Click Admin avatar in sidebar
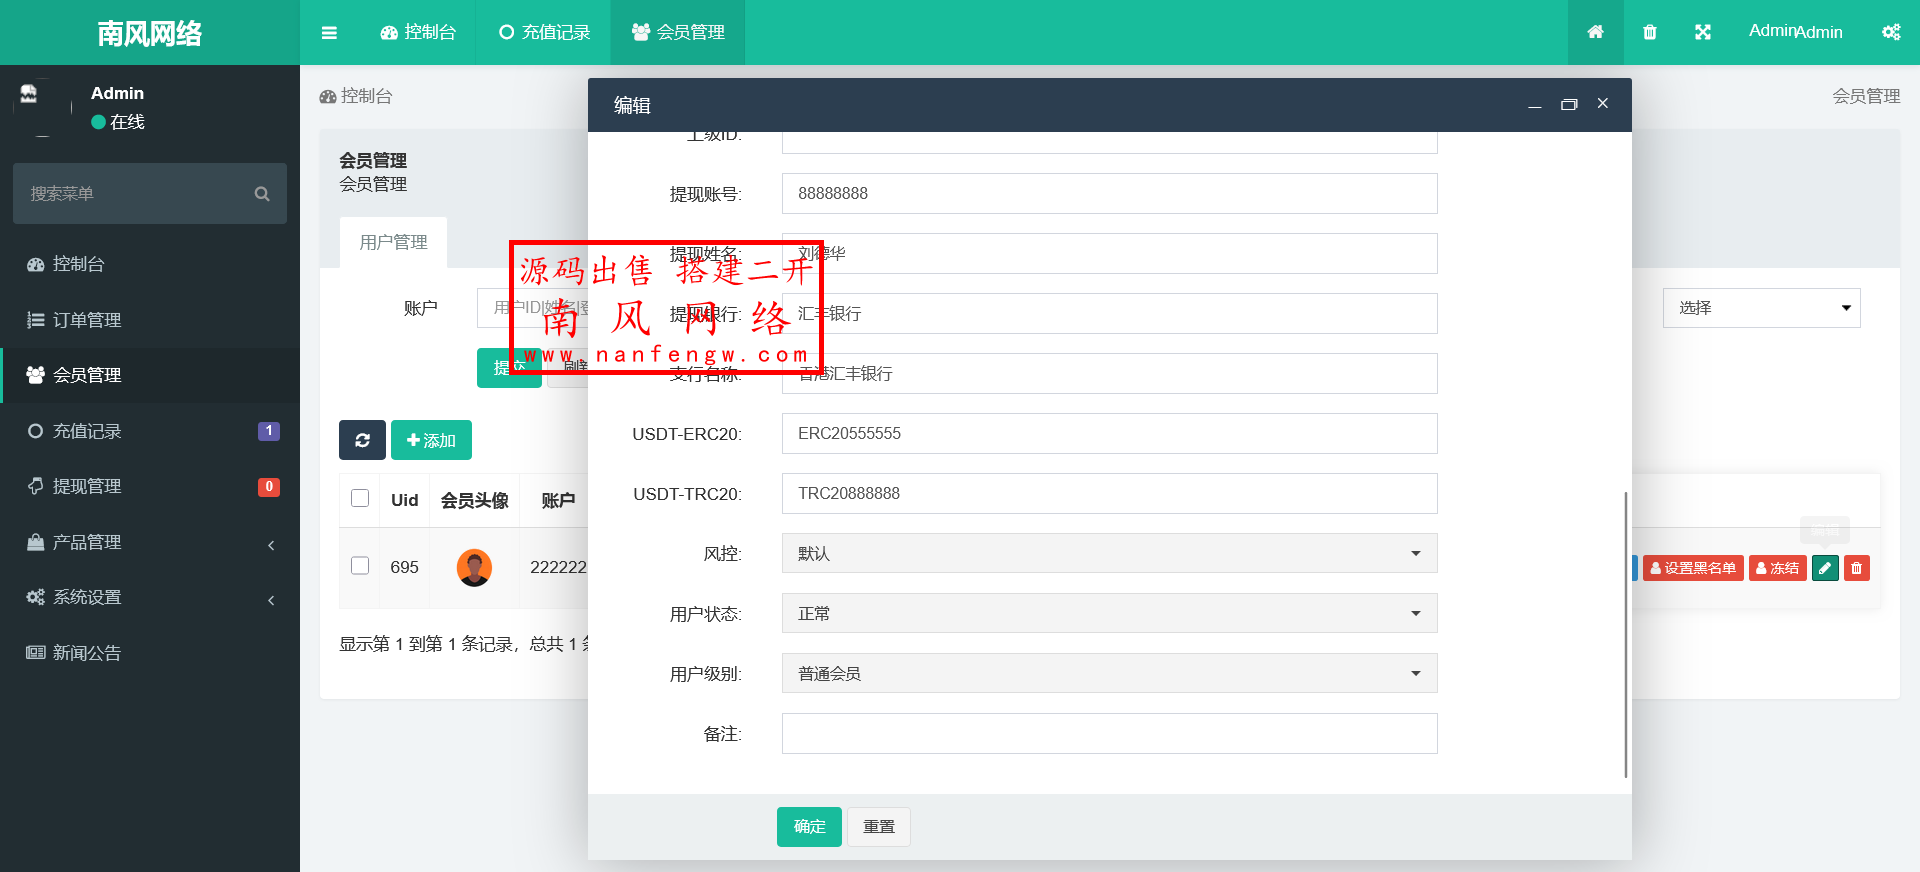This screenshot has height=872, width=1920. (42, 106)
